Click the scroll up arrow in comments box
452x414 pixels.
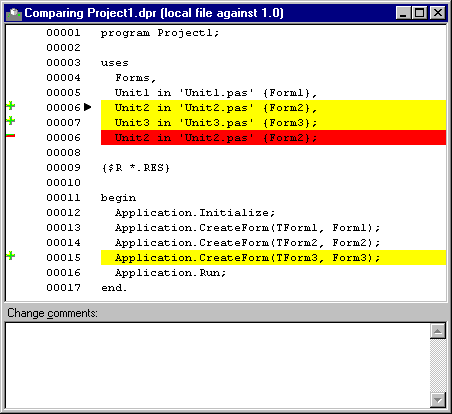(x=438, y=331)
